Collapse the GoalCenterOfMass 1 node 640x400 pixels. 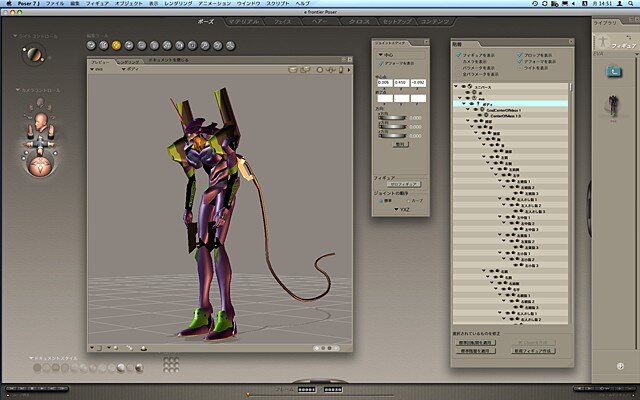(x=468, y=110)
